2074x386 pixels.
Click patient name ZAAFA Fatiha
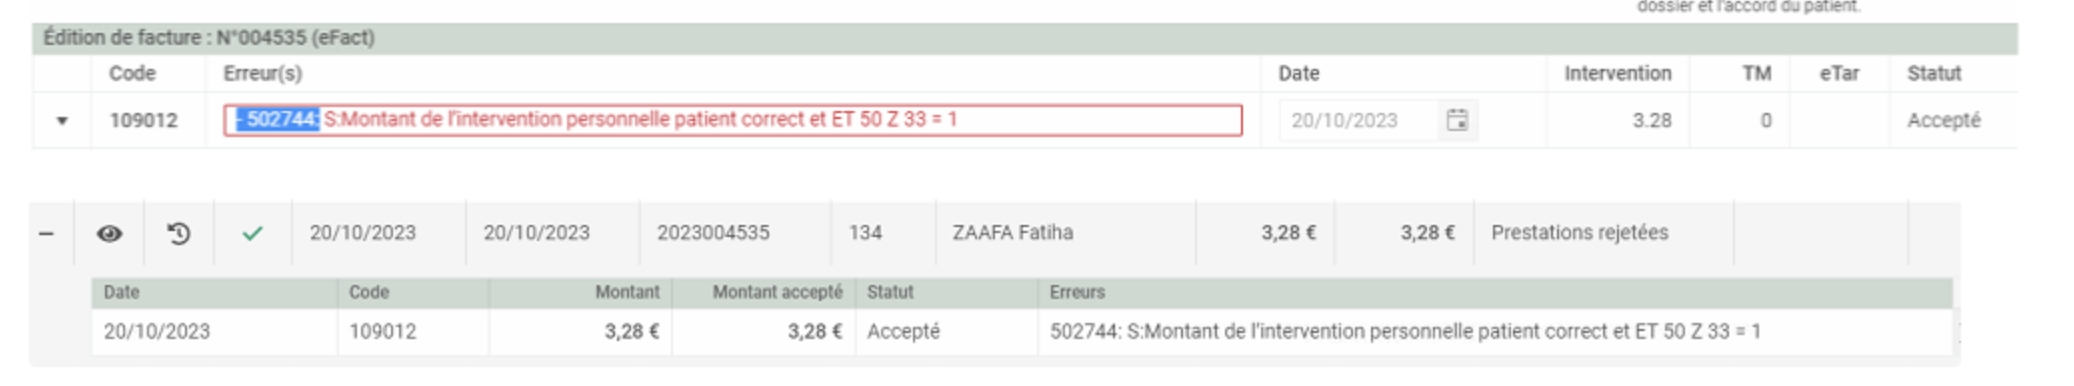(1012, 233)
